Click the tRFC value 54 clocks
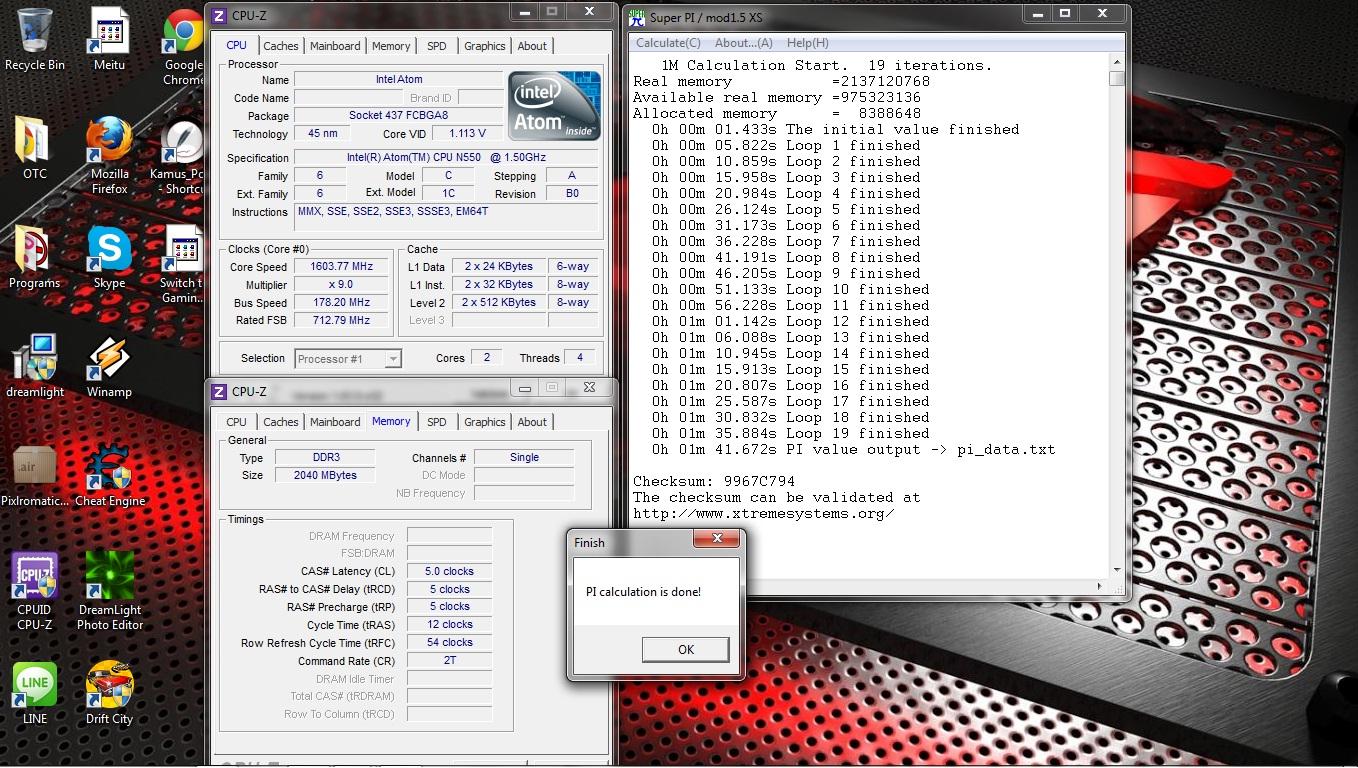 [449, 642]
